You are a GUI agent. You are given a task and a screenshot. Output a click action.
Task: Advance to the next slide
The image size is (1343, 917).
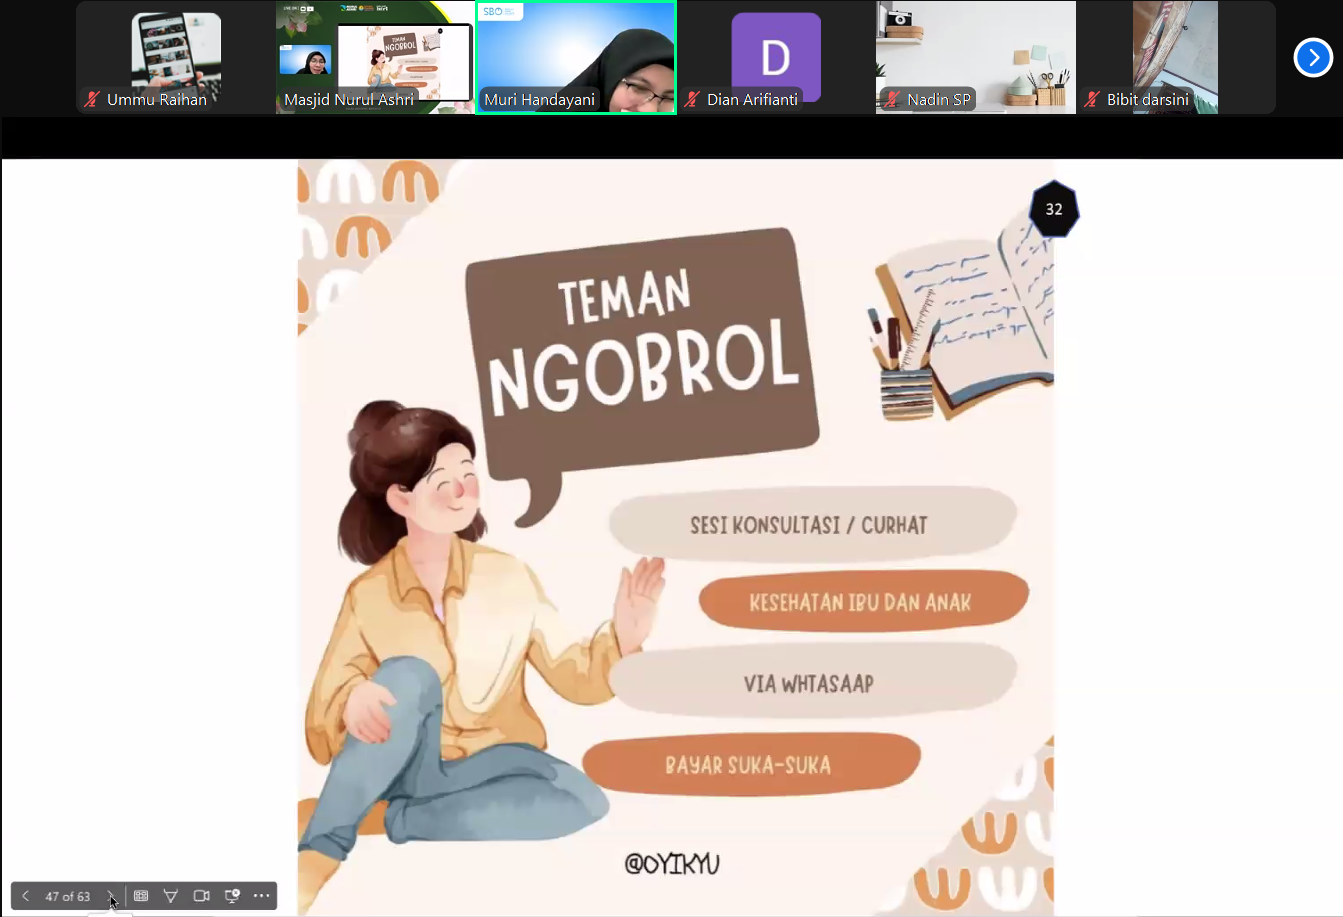(x=110, y=896)
